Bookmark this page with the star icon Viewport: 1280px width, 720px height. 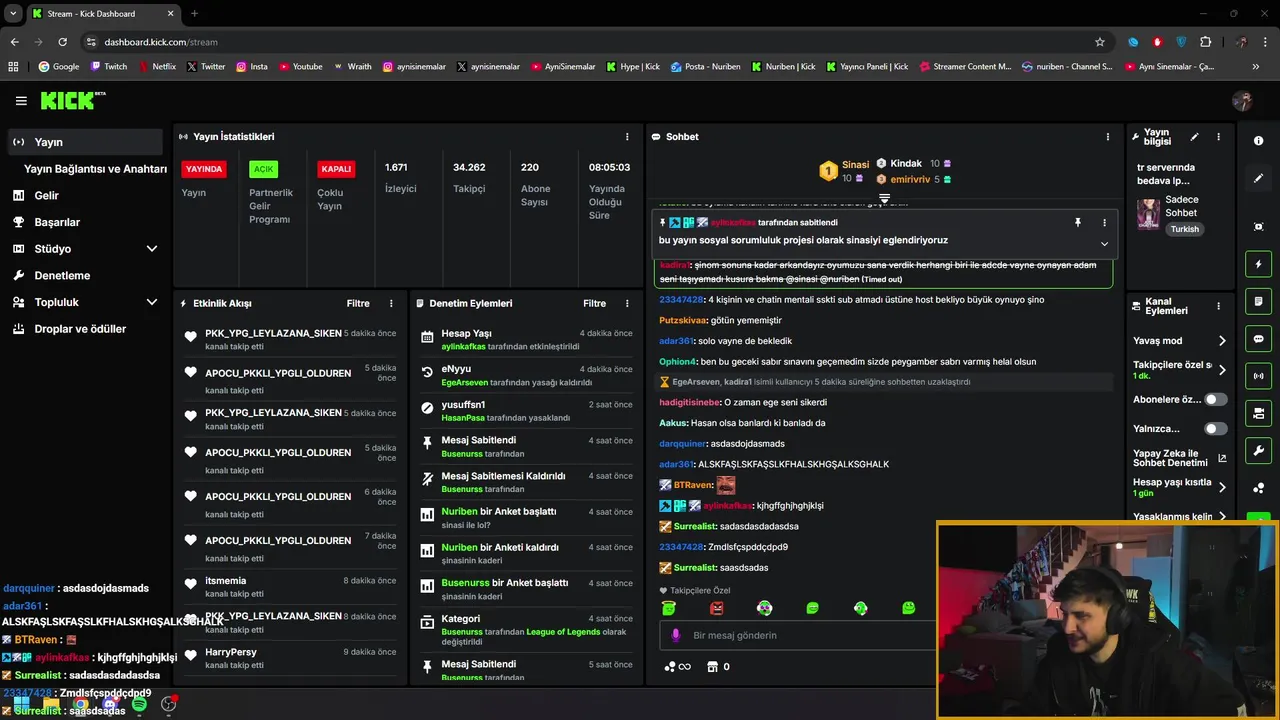[1100, 42]
